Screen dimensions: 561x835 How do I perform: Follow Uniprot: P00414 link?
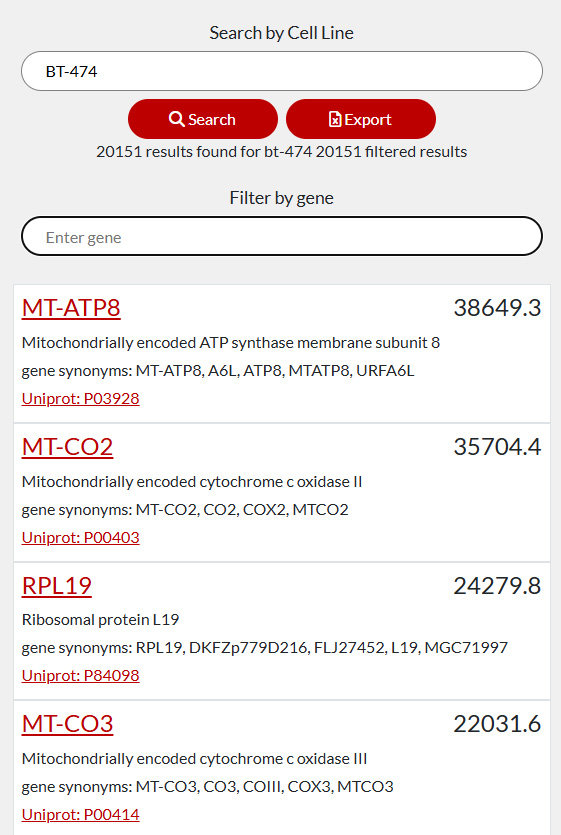80,814
